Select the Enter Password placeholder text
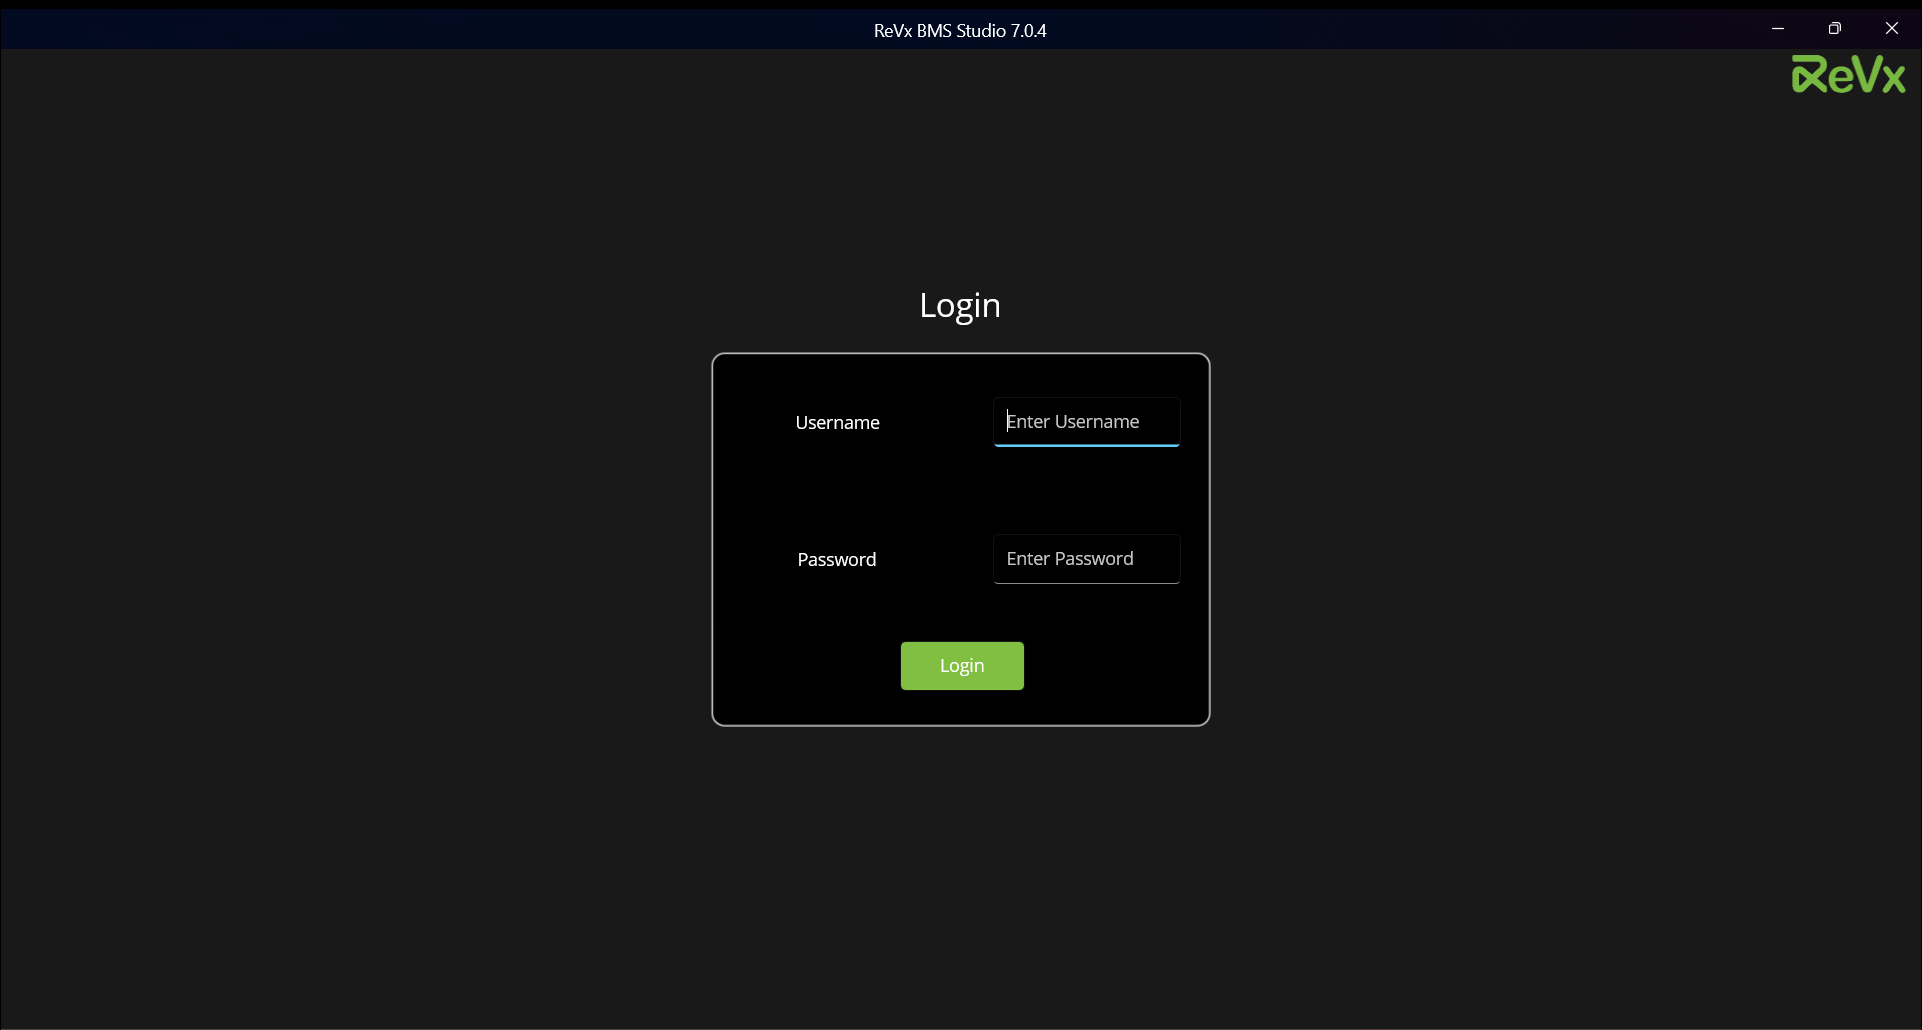 coord(1069,559)
